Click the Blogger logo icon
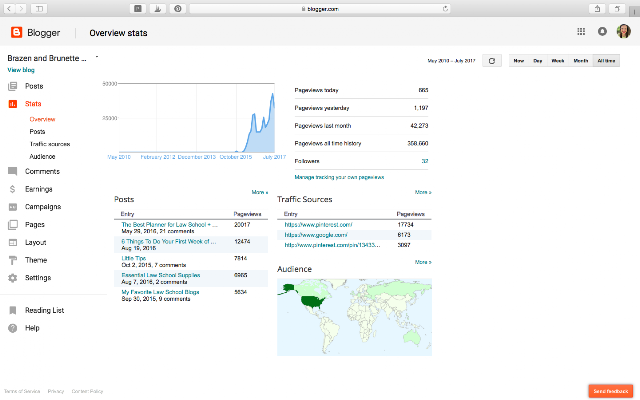The height and width of the screenshot is (400, 640). coord(16,32)
